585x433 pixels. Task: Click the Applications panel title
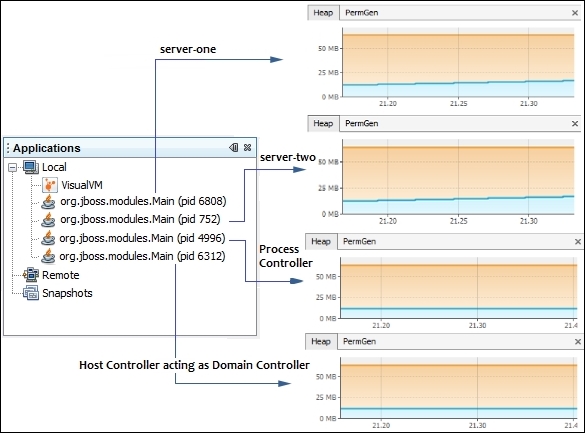point(47,148)
